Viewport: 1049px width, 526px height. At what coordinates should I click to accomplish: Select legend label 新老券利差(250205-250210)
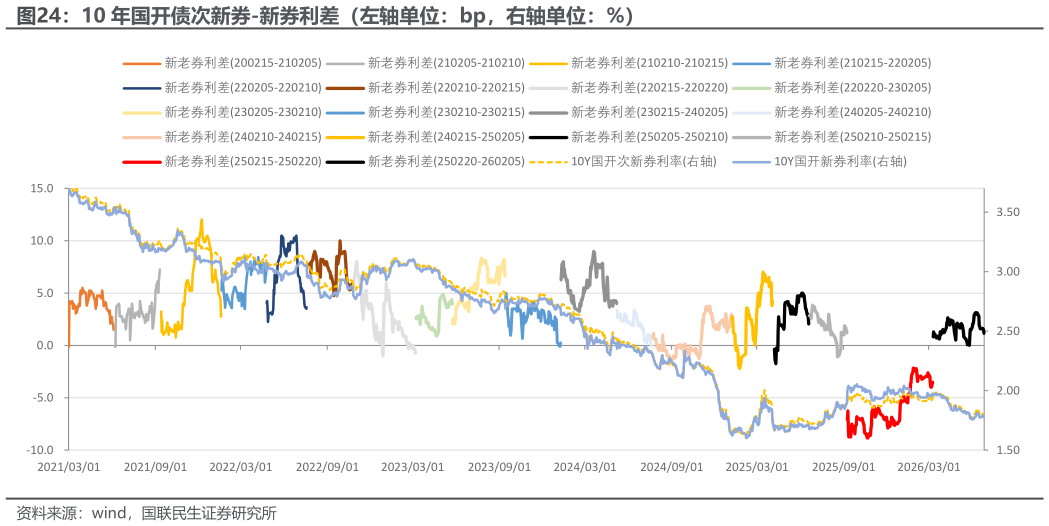[650, 137]
